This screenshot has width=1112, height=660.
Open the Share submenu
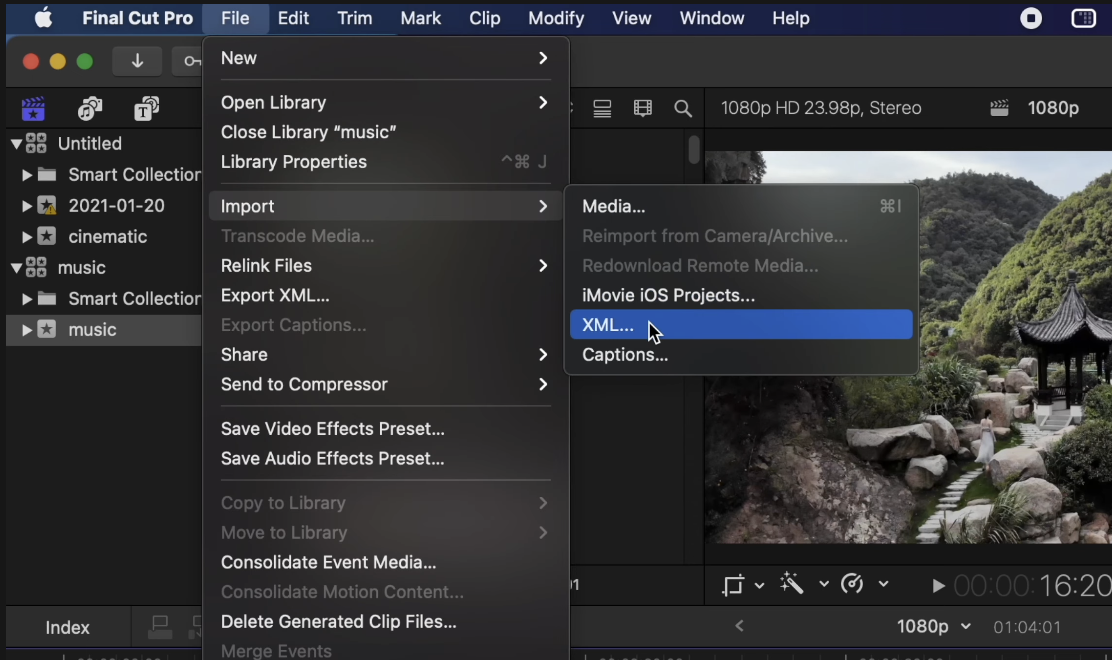point(385,354)
